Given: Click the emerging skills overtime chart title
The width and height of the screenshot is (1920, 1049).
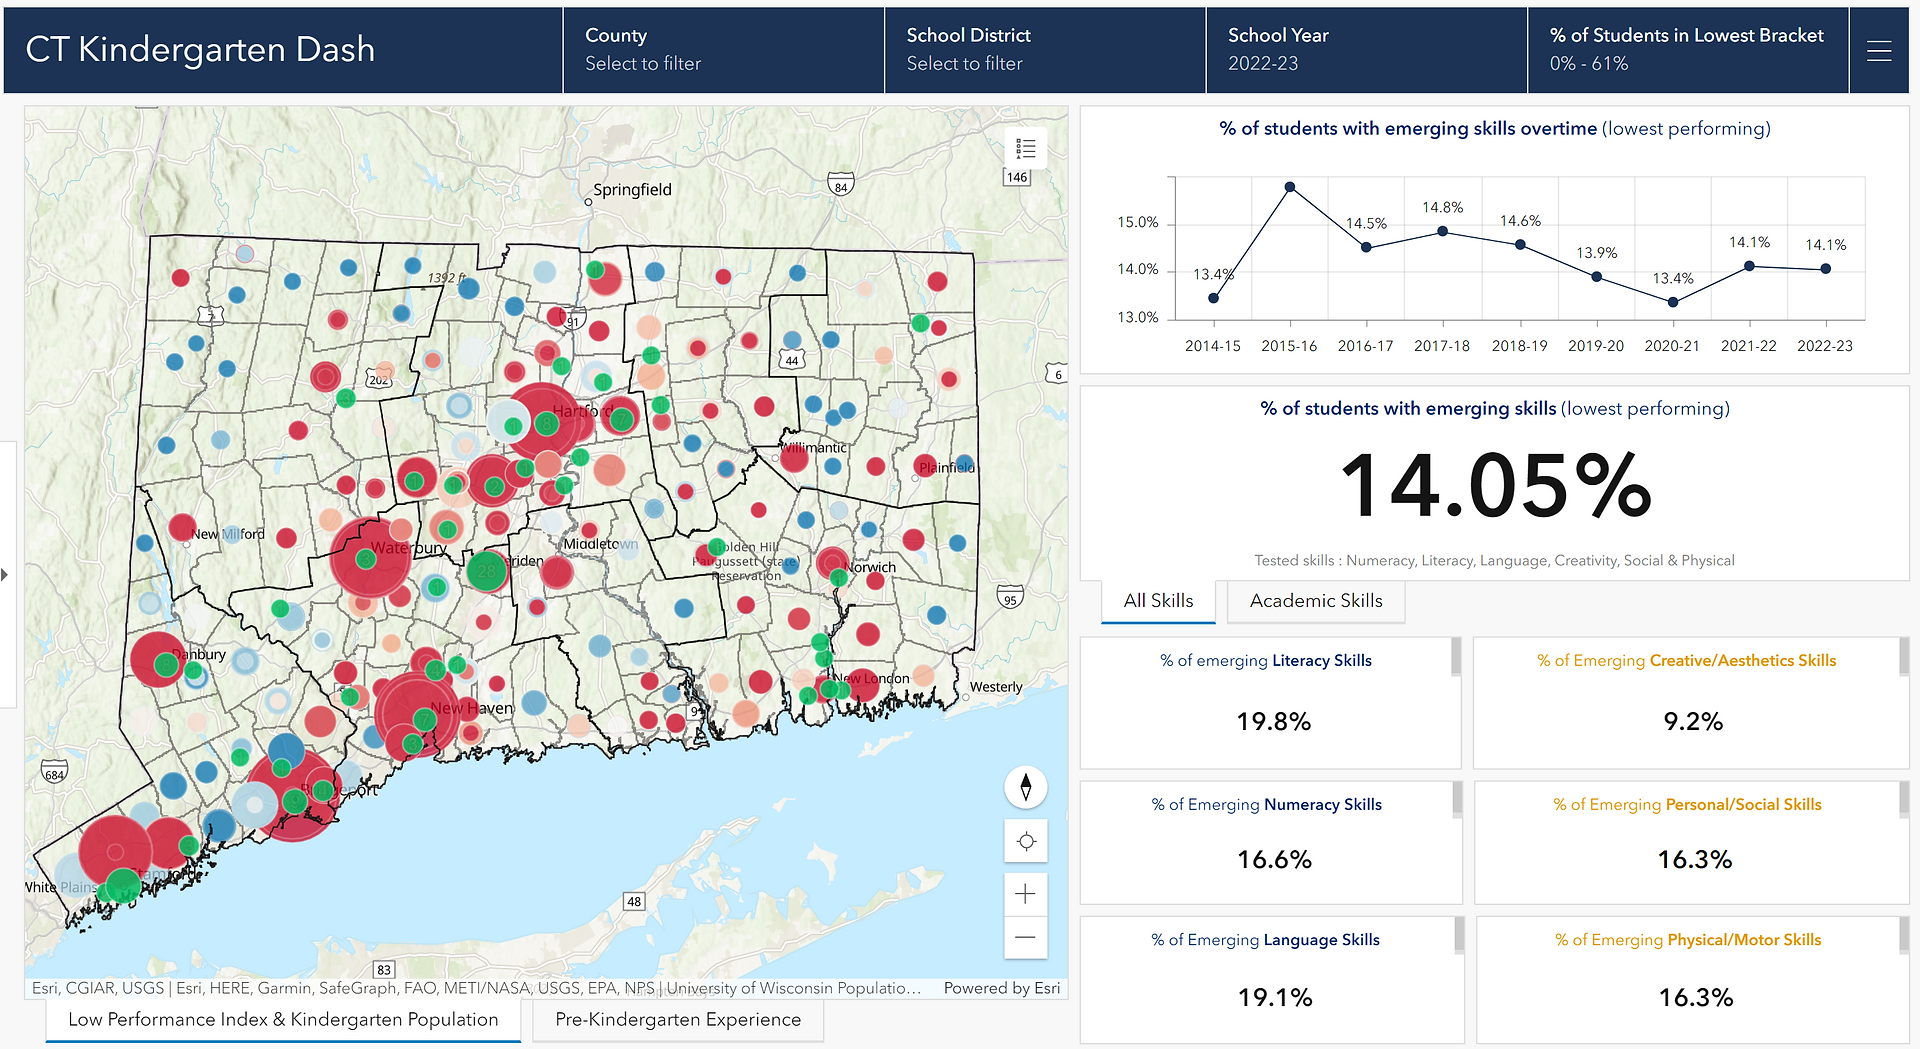Looking at the screenshot, I should coord(1495,129).
